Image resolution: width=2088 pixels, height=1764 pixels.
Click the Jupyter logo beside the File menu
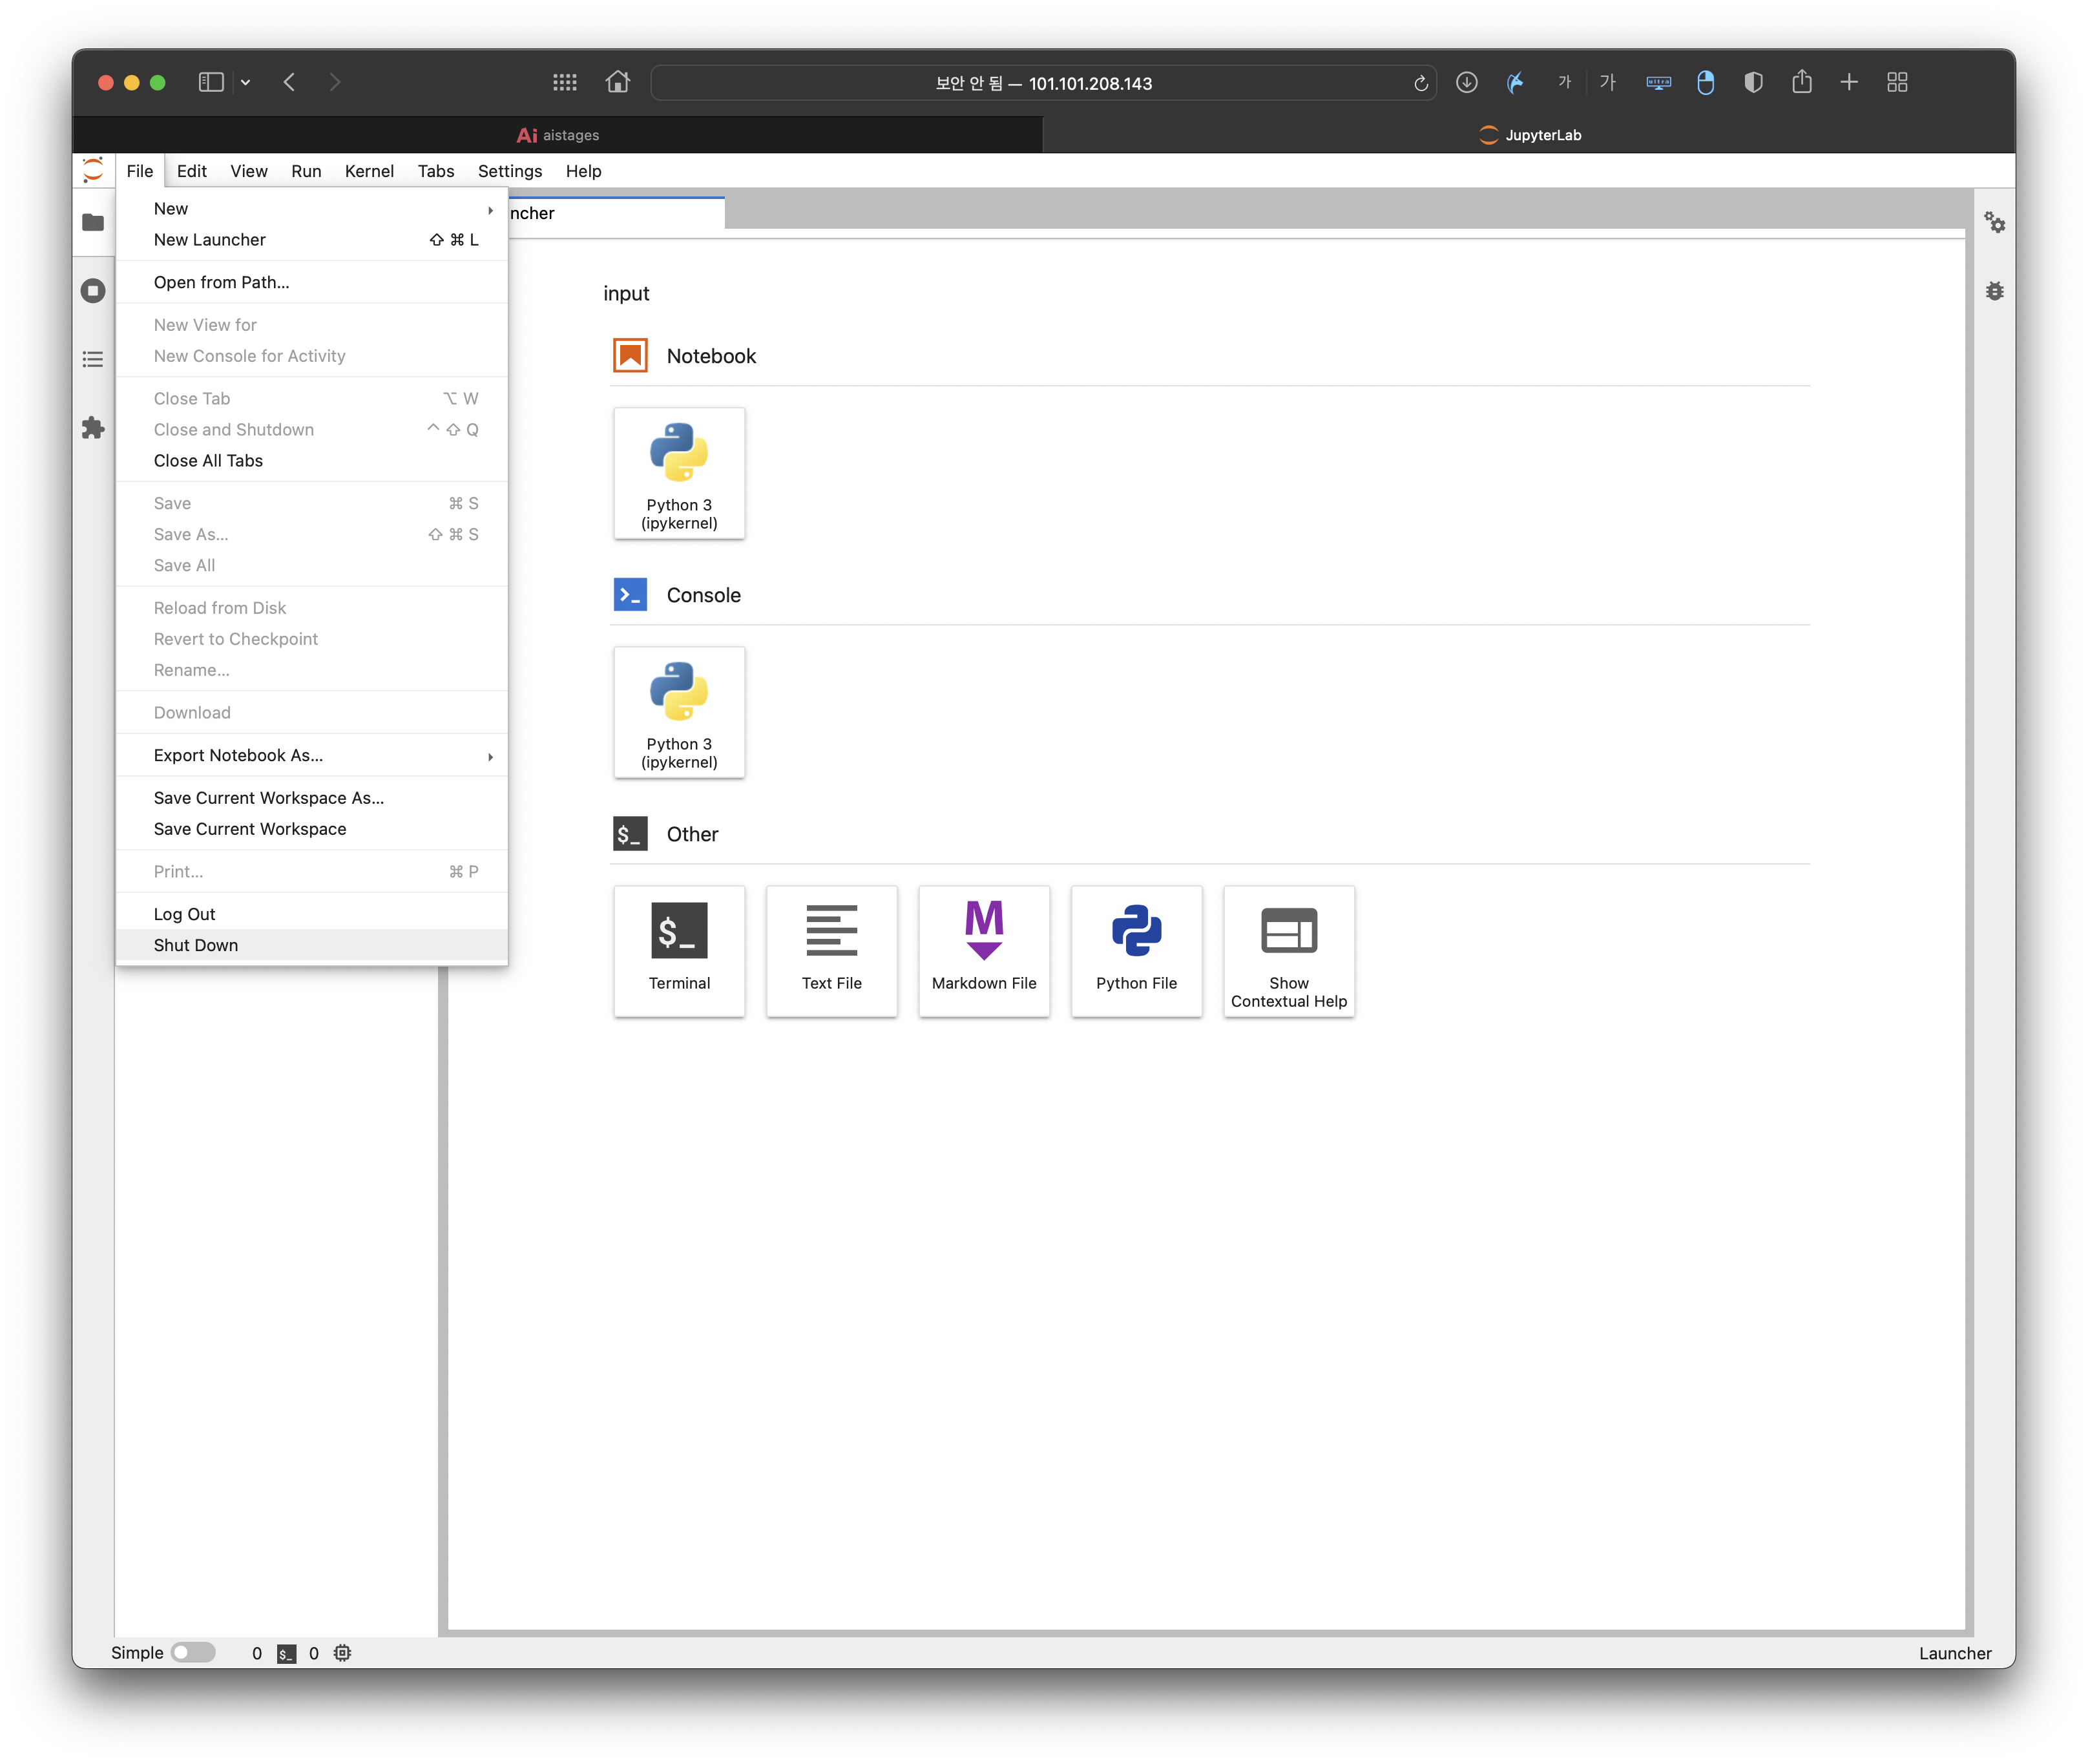point(93,171)
